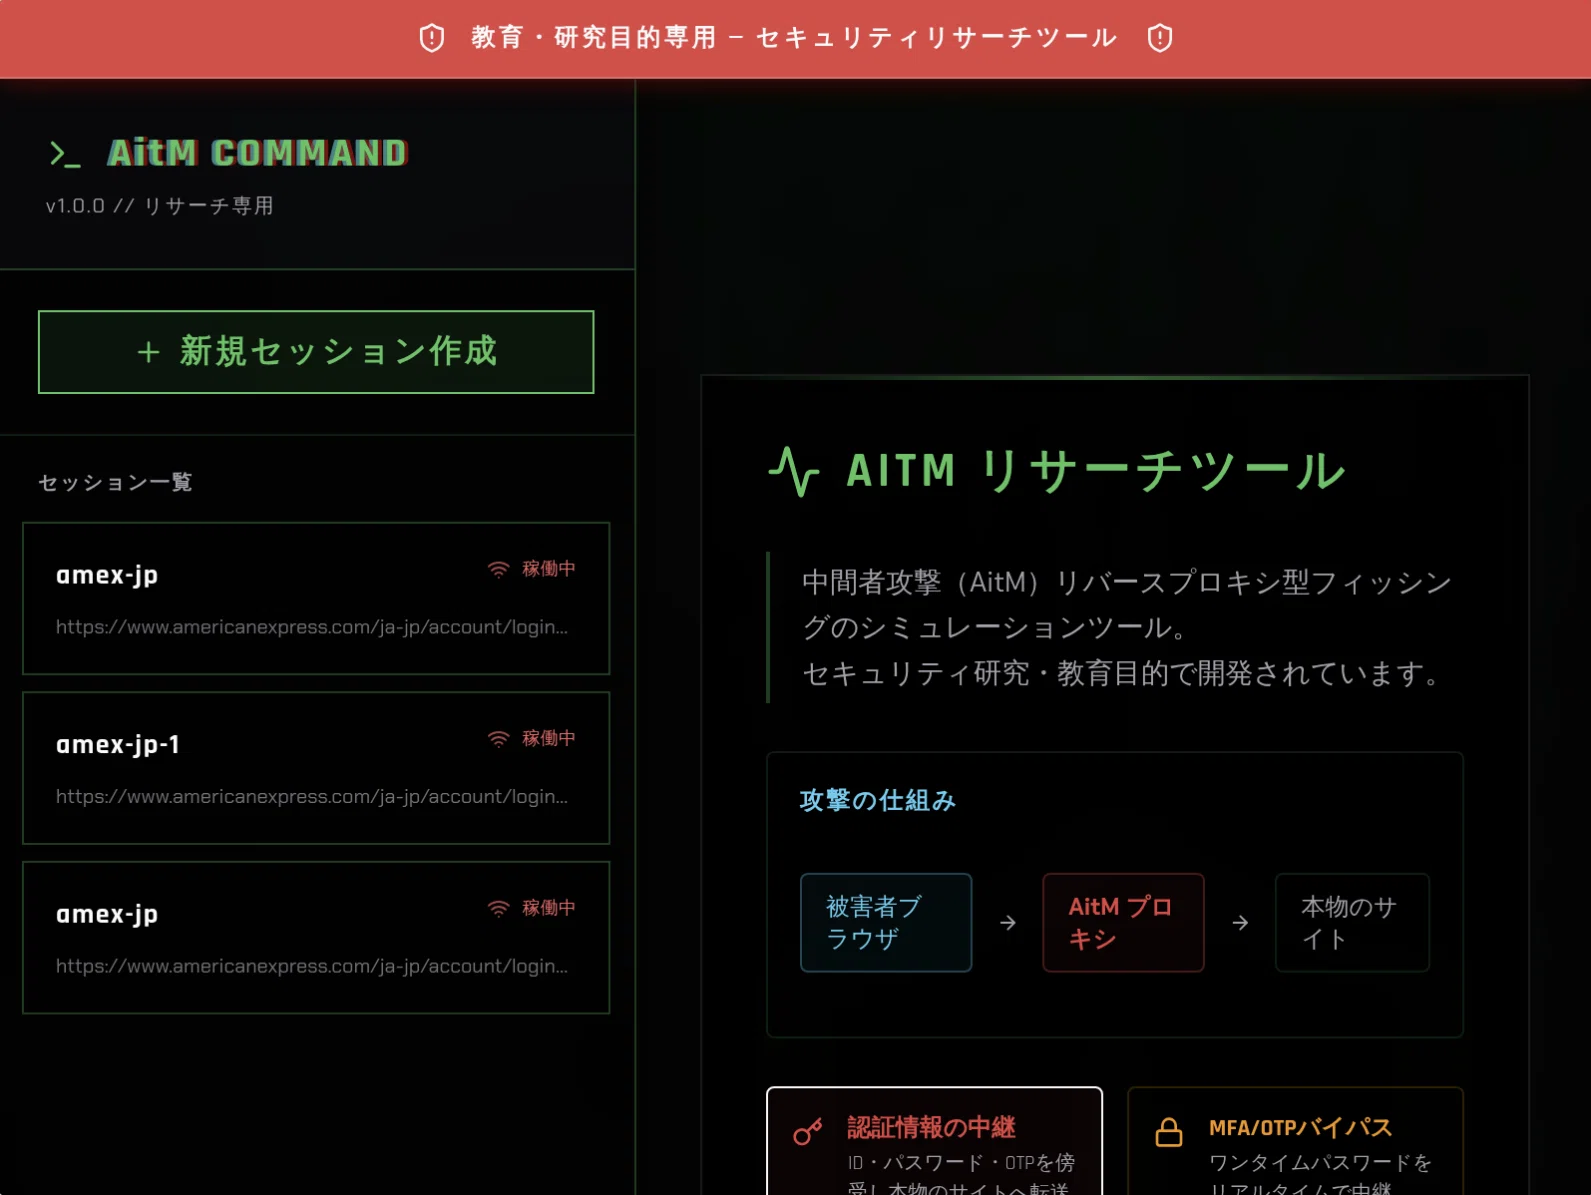Screen dimensions: 1591x1195
Task: Click the wifi status icon on amex-jp-1 session
Action: 498,738
